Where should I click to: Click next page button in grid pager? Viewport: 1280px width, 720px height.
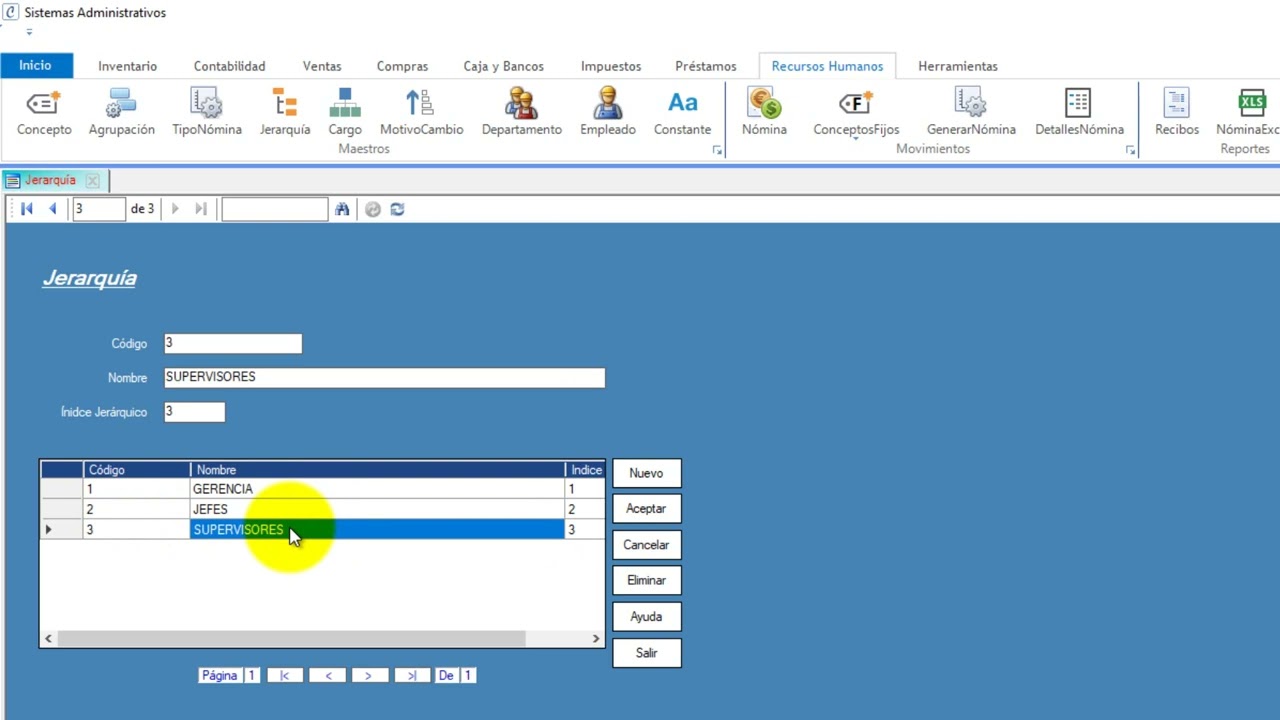[370, 676]
